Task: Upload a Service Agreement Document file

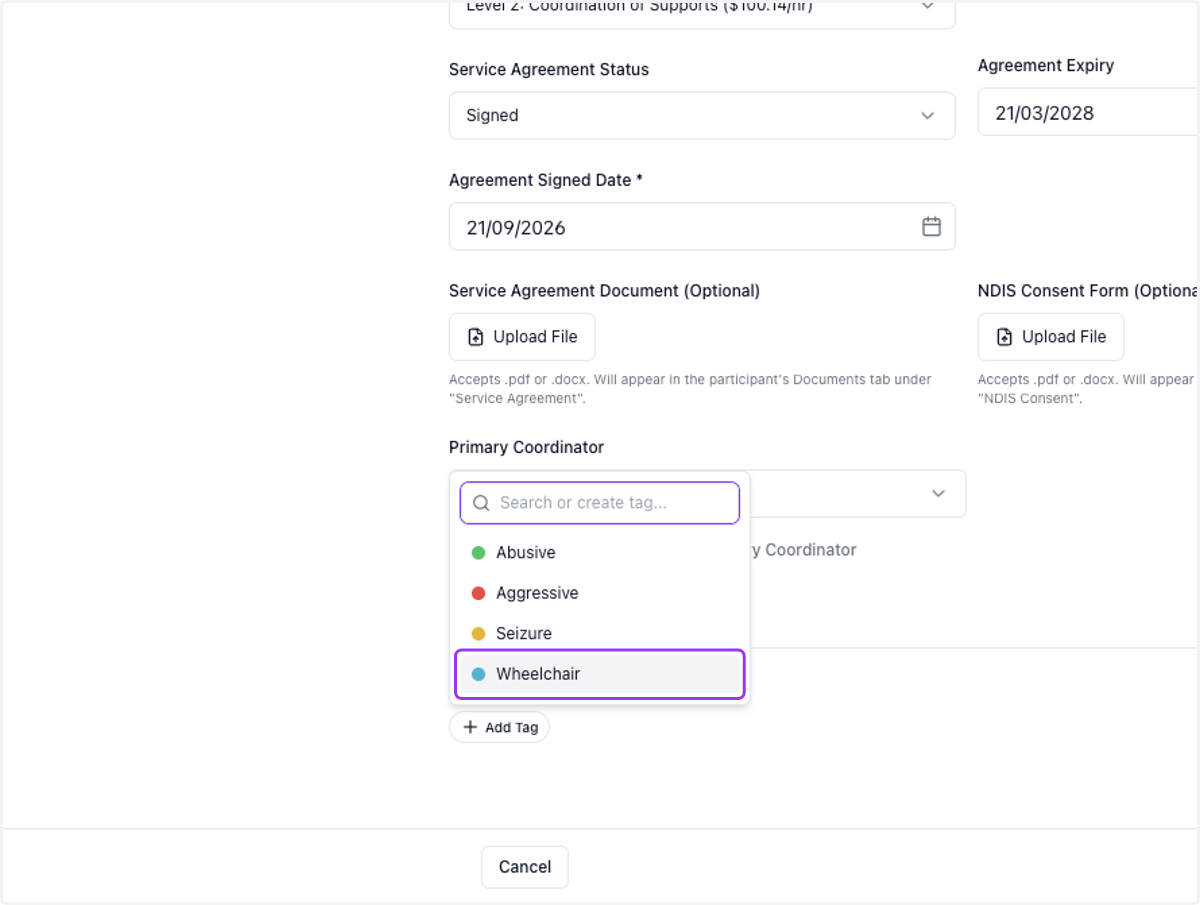Action: [x=522, y=337]
